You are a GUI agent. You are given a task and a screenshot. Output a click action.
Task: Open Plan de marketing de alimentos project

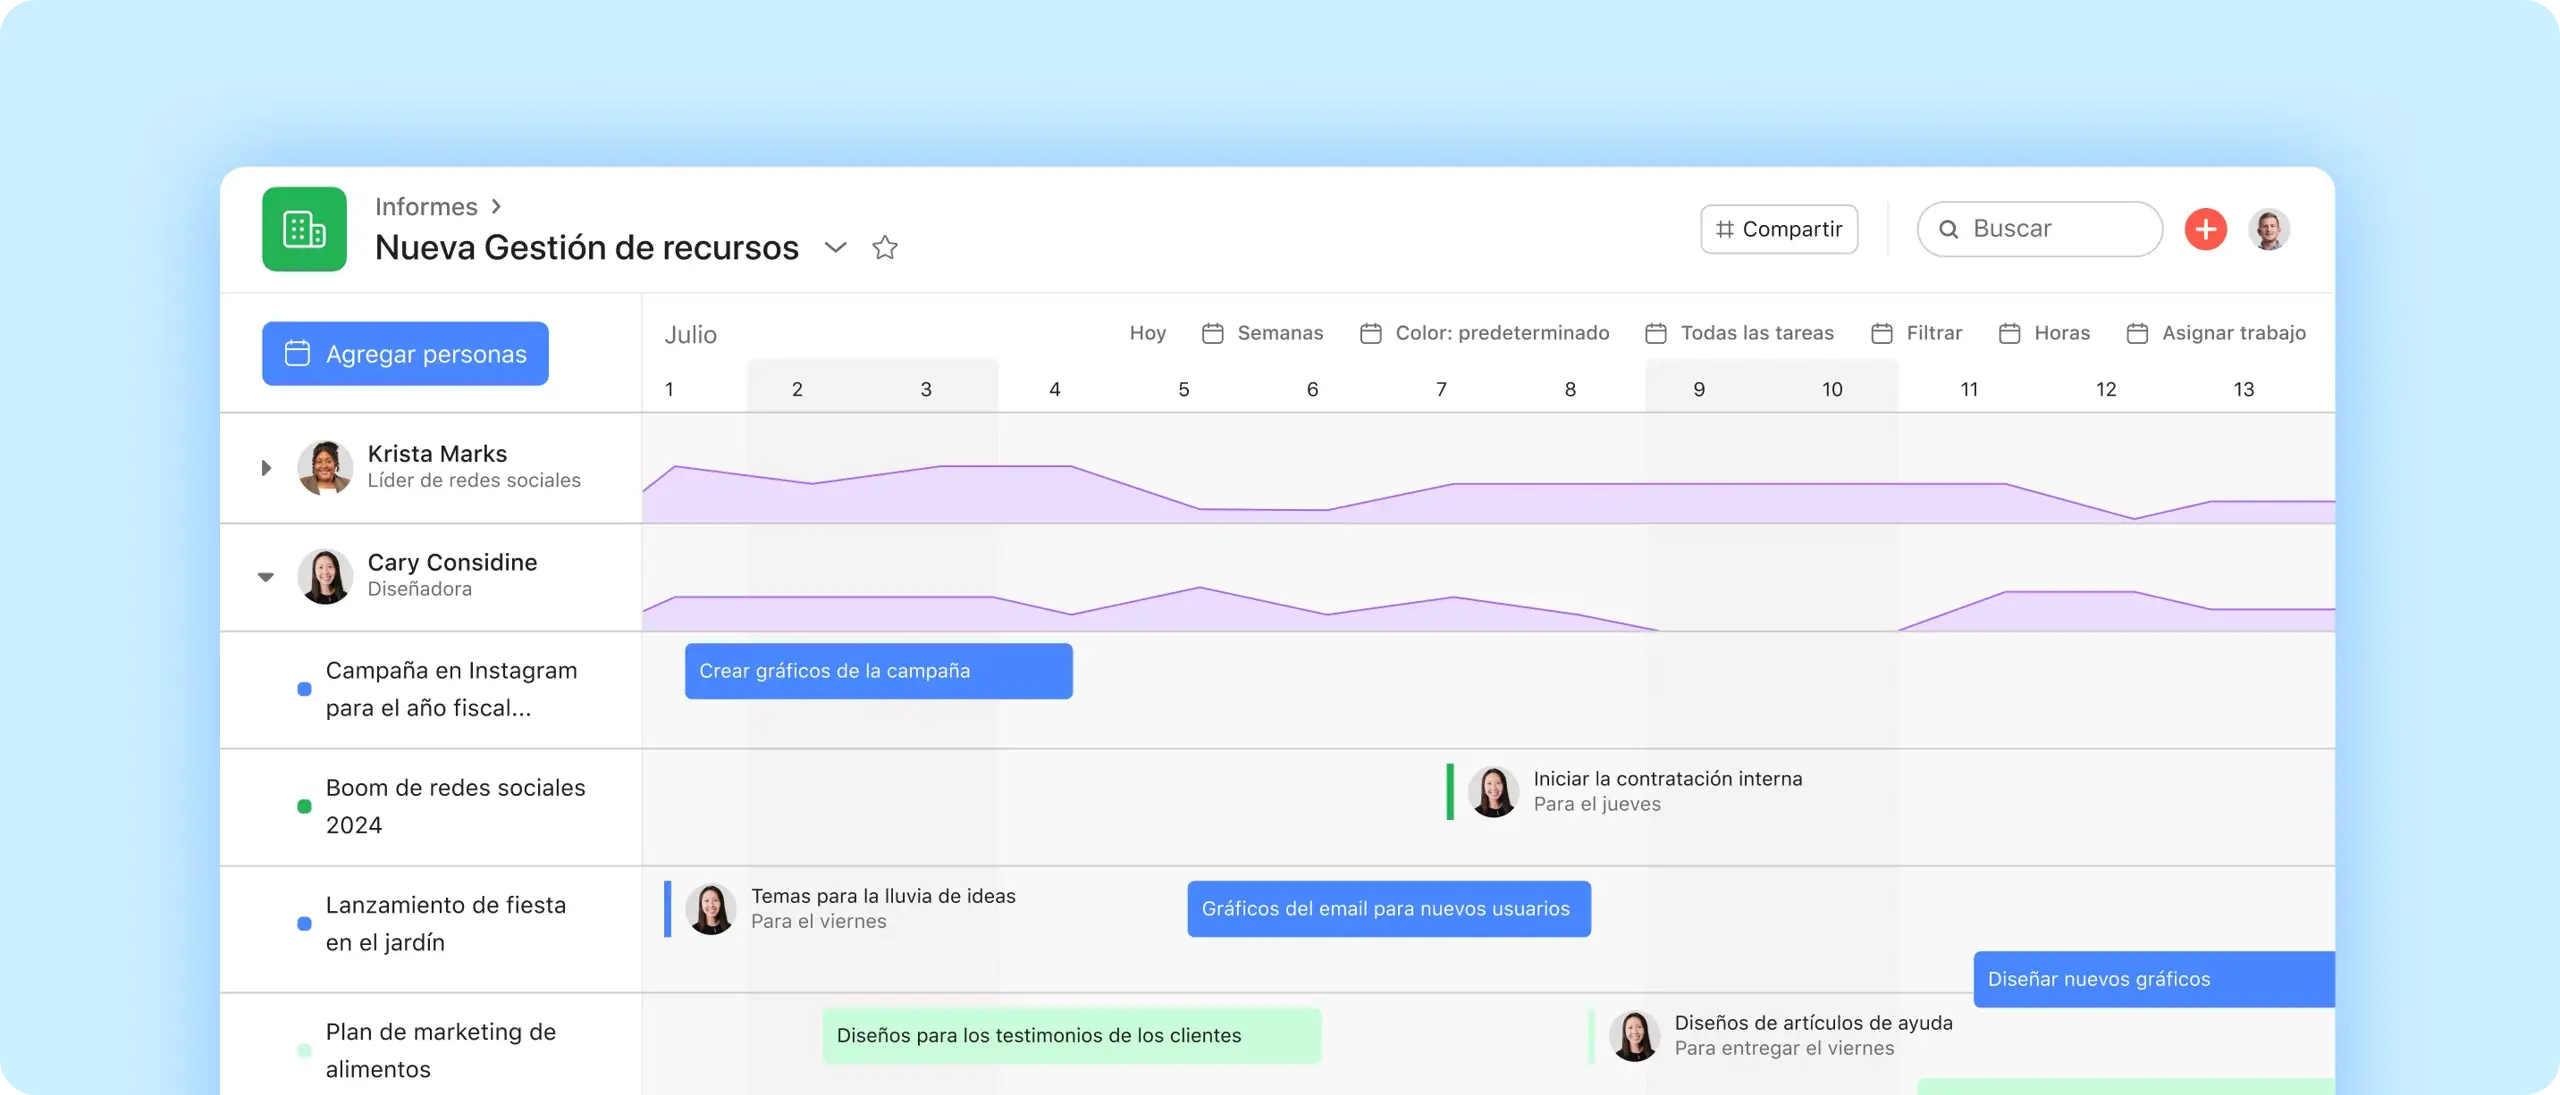(x=441, y=1050)
